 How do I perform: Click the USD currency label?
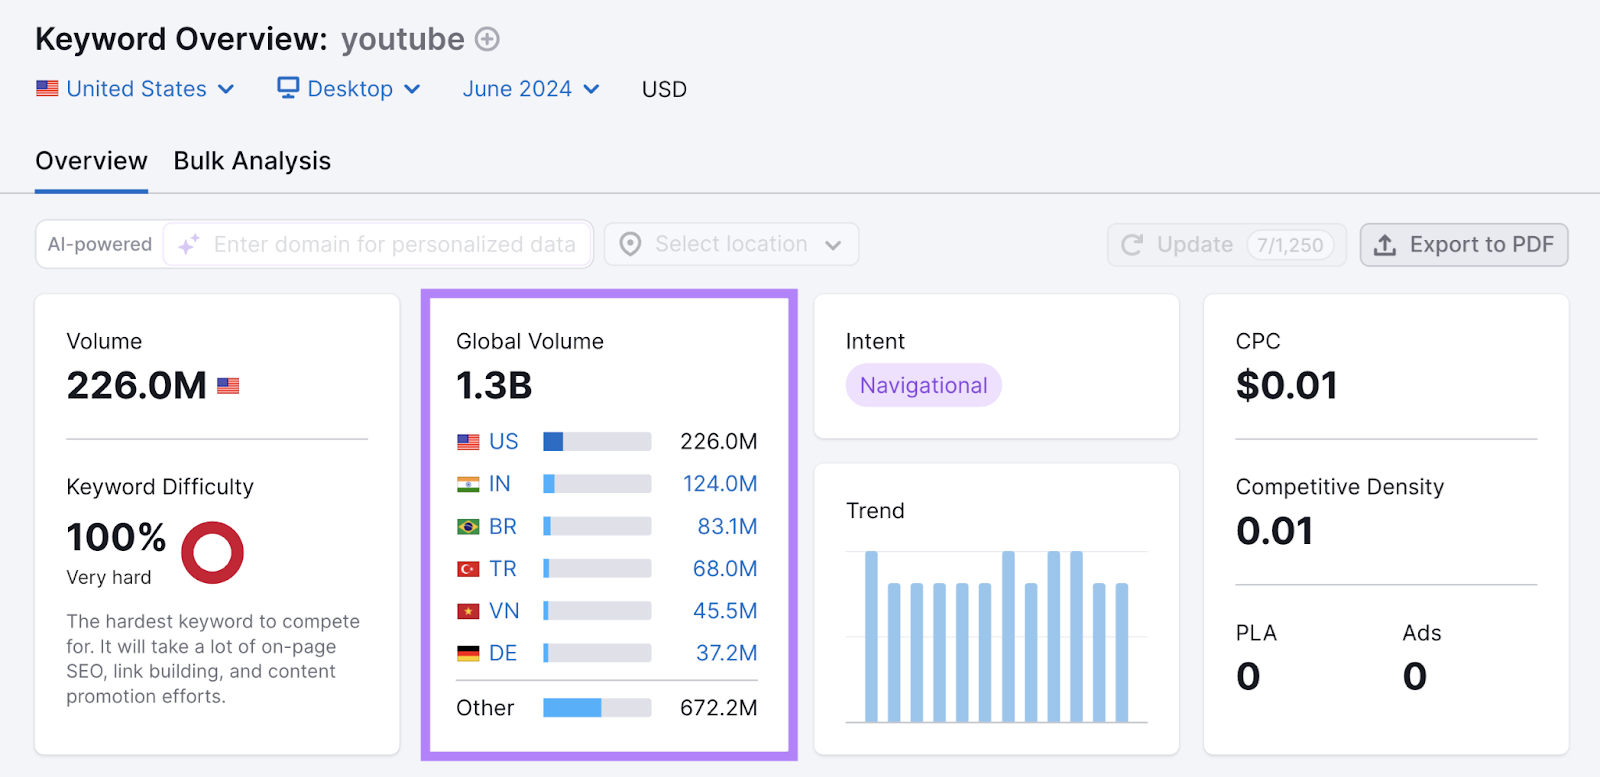pos(664,89)
